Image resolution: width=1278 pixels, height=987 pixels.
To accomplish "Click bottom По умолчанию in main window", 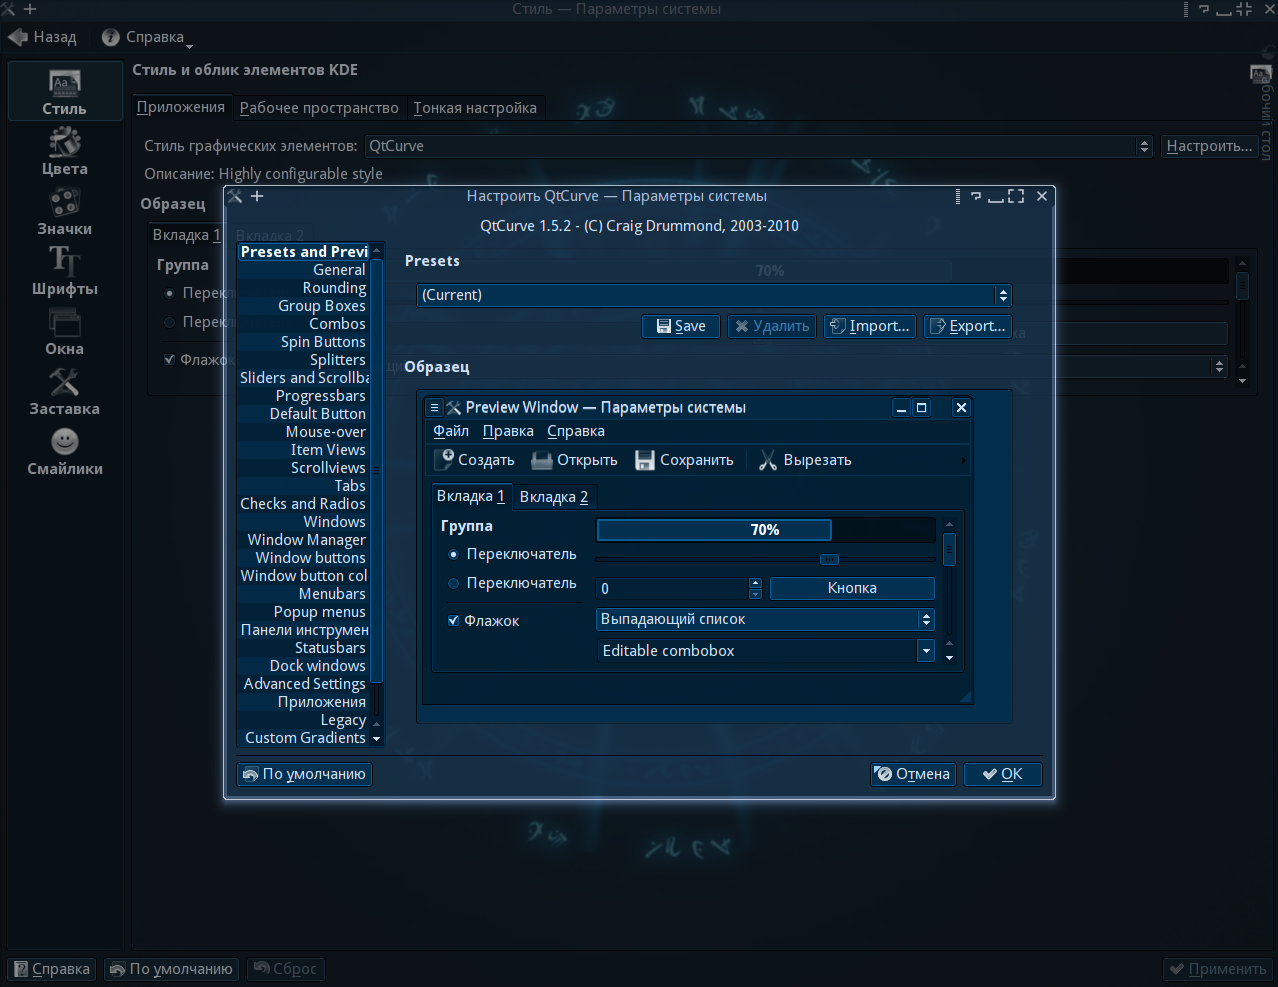I will 172,969.
